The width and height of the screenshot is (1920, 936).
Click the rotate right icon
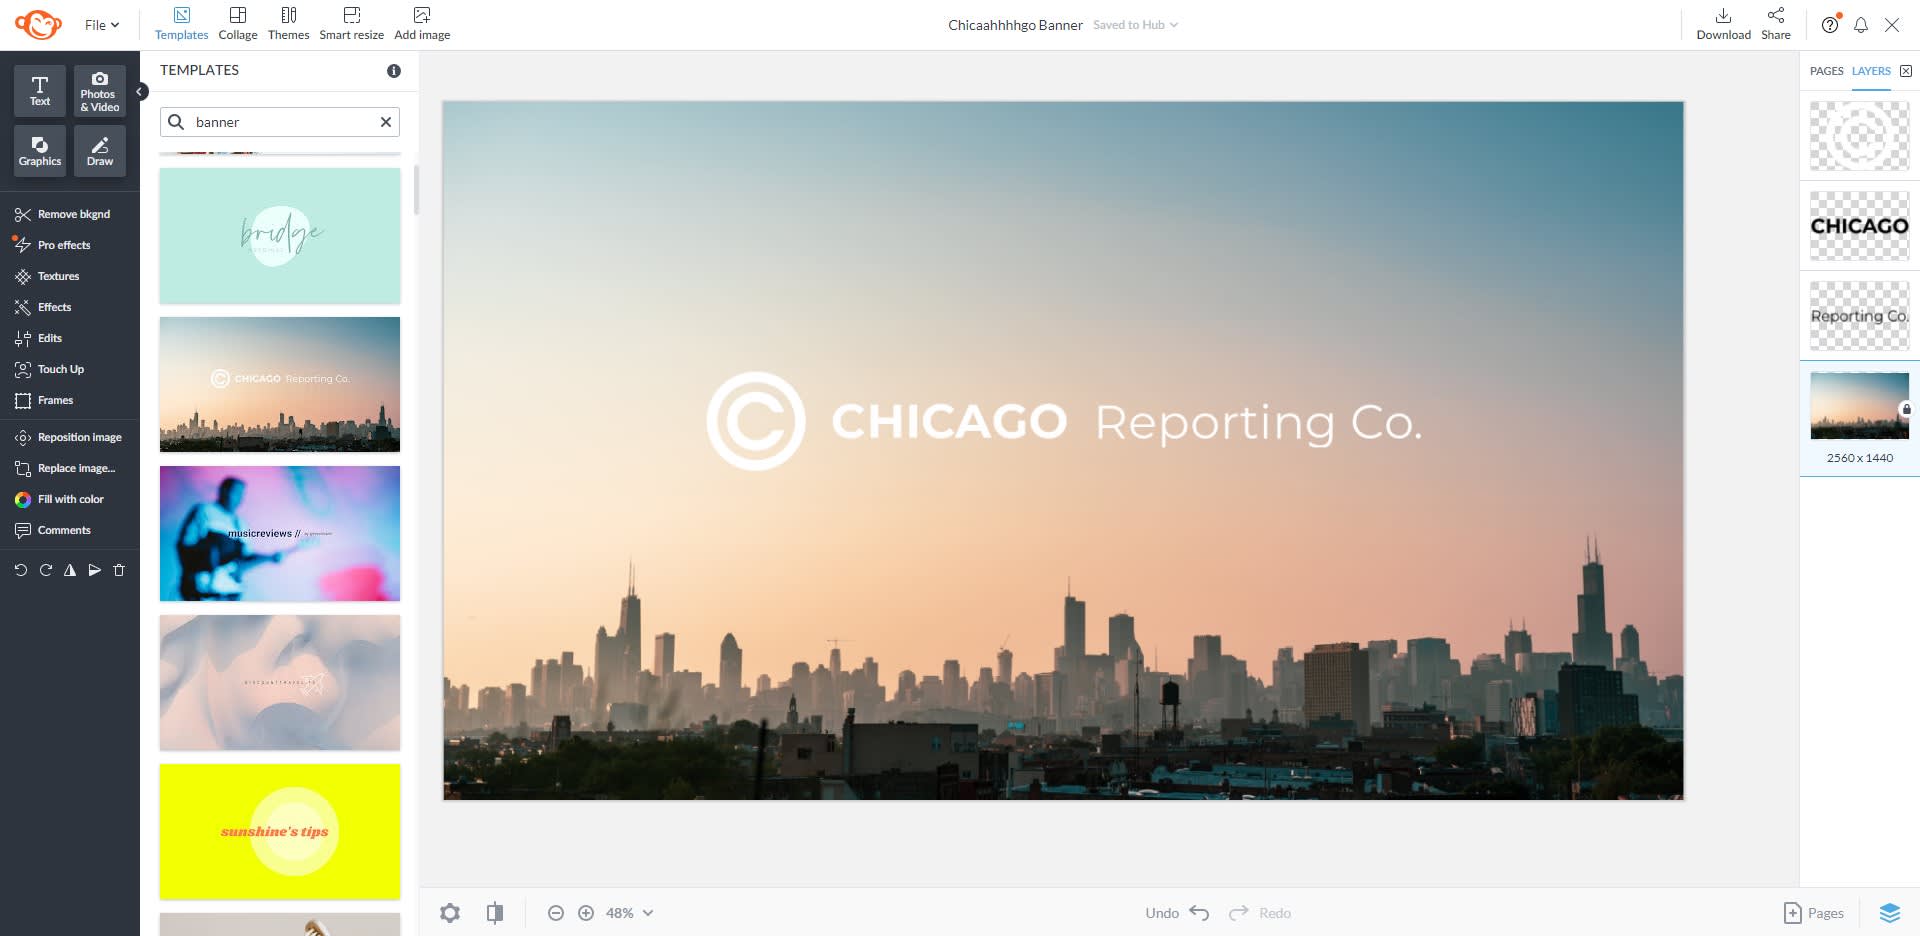[x=45, y=570]
